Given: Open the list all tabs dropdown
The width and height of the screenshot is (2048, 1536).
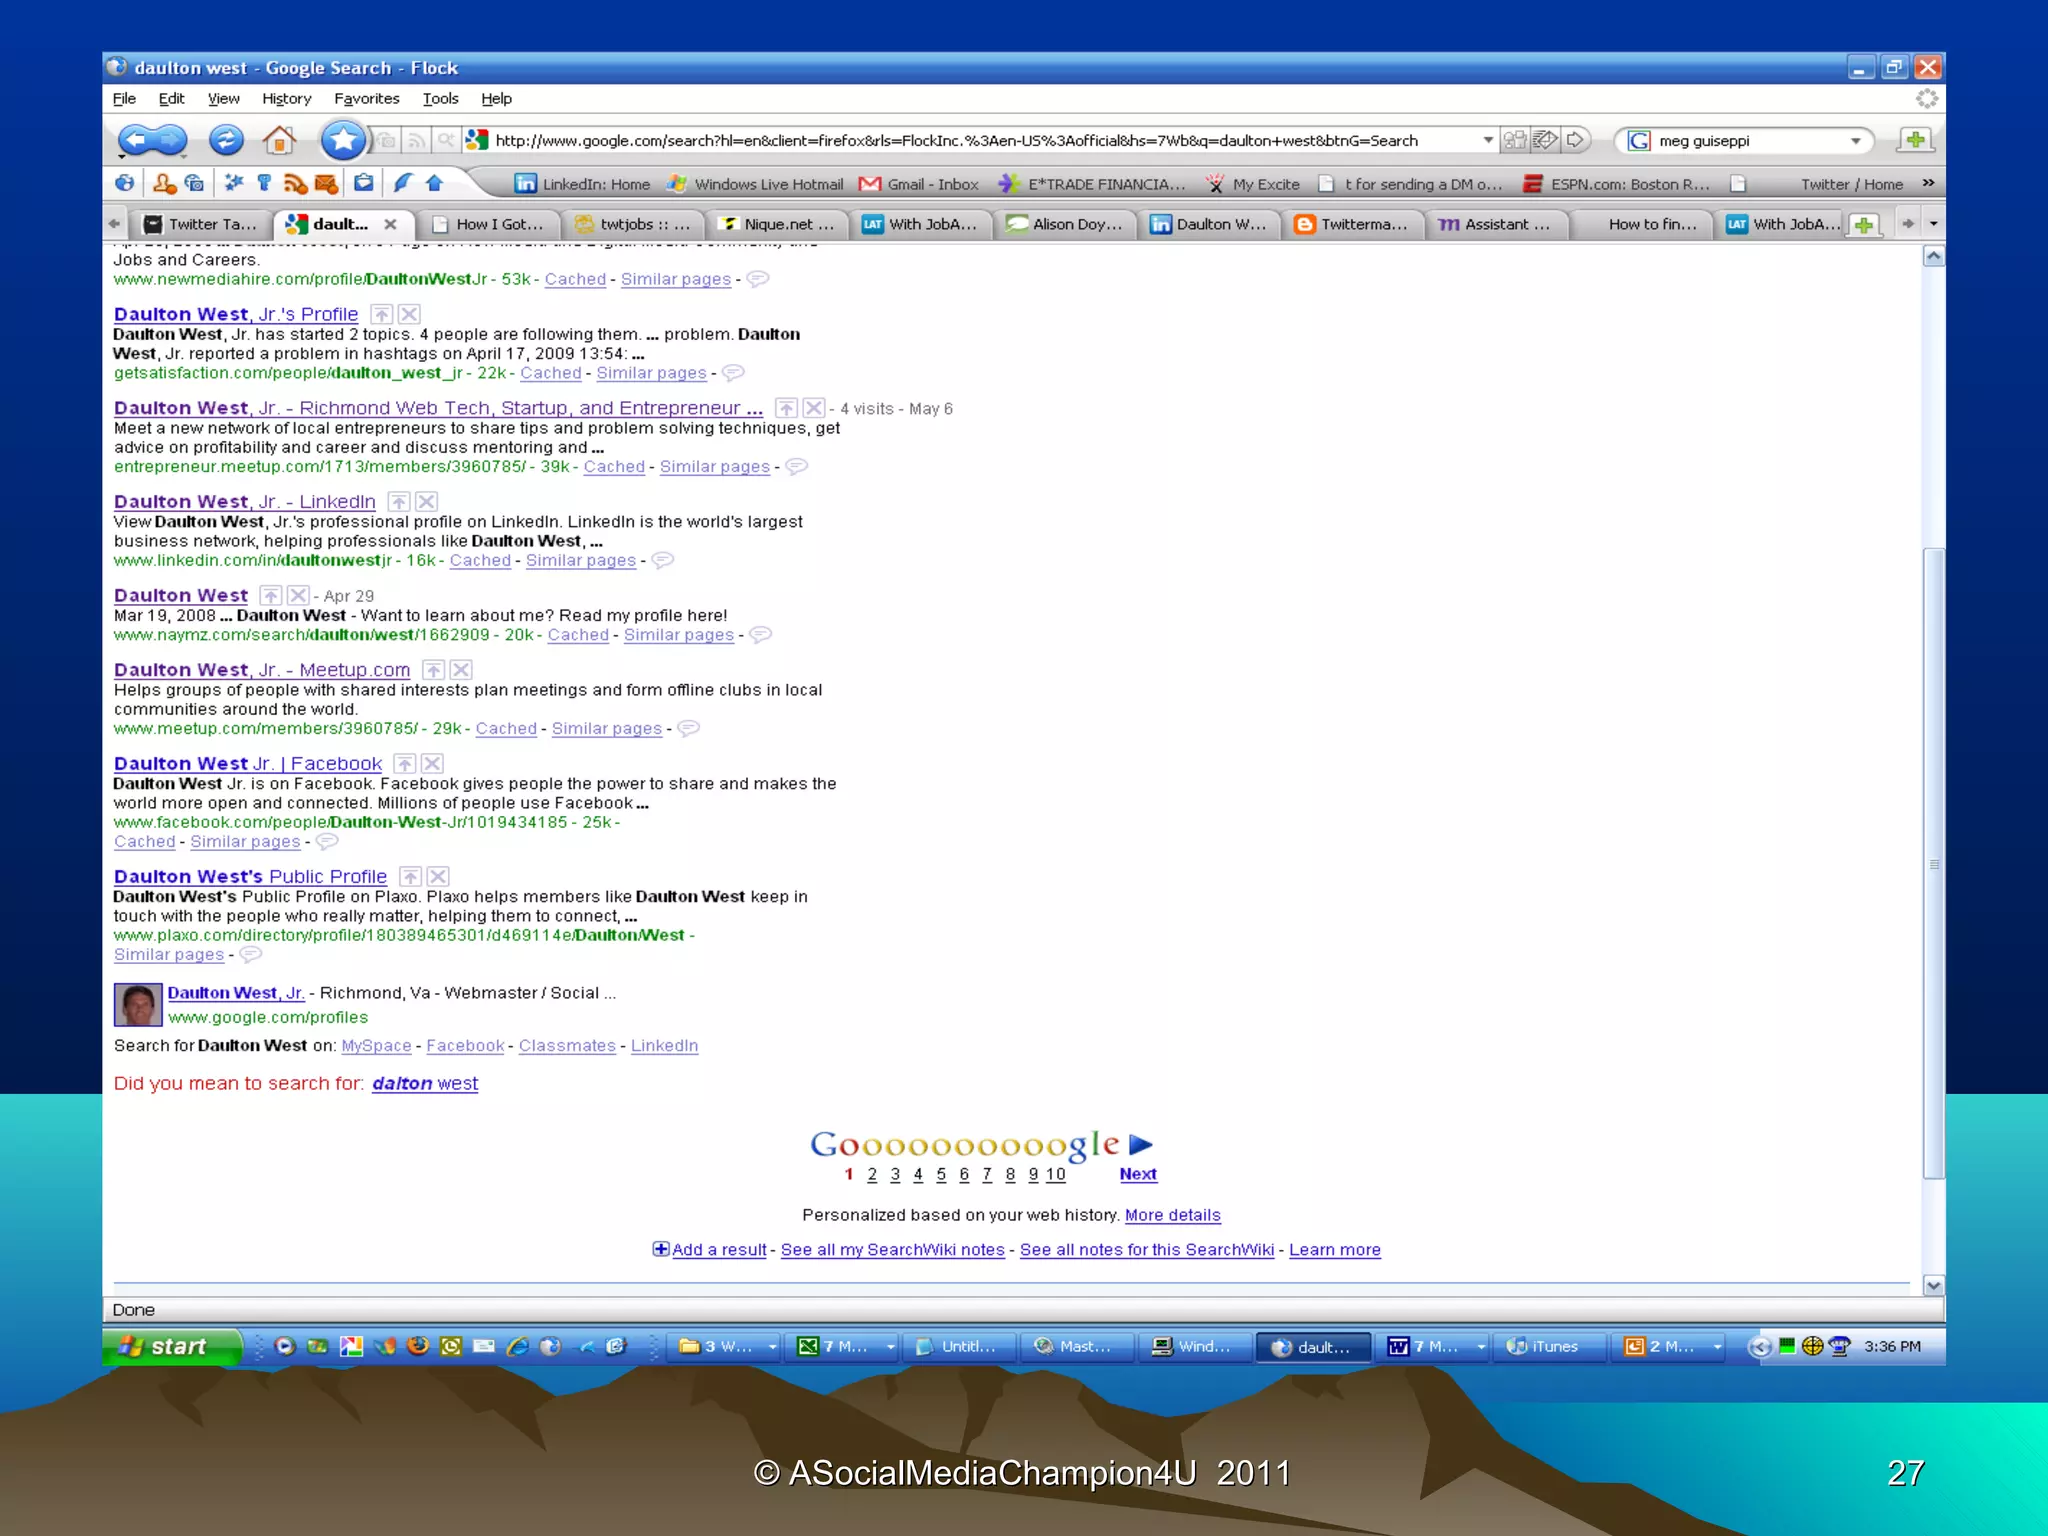Looking at the screenshot, I should click(x=1933, y=224).
